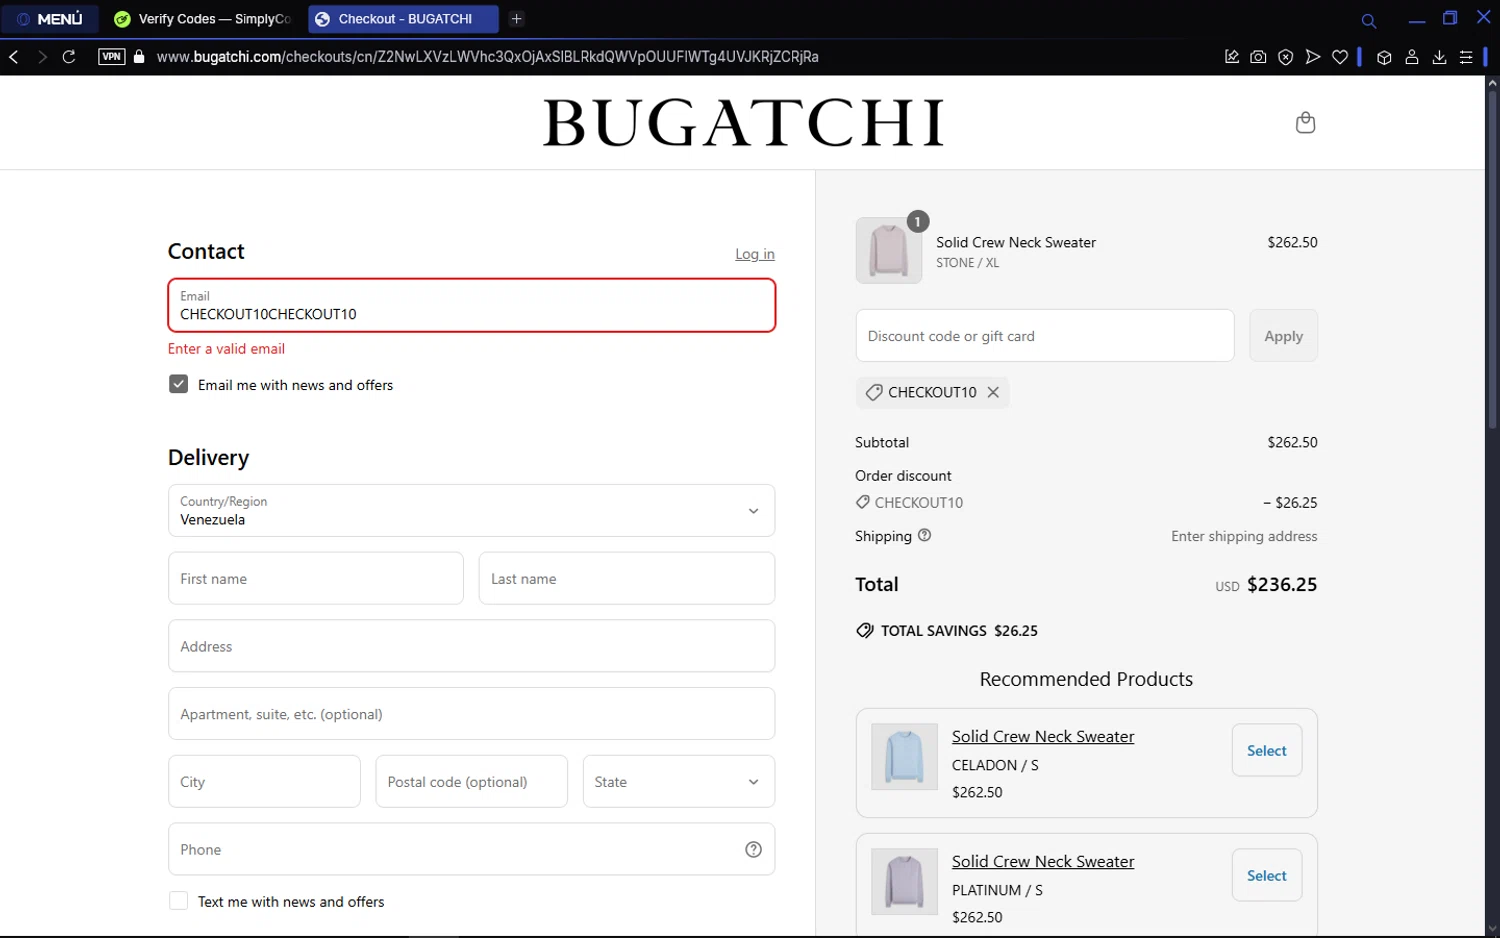1500x938 pixels.
Task: Click the search tabs magnifier icon
Action: click(x=1369, y=20)
